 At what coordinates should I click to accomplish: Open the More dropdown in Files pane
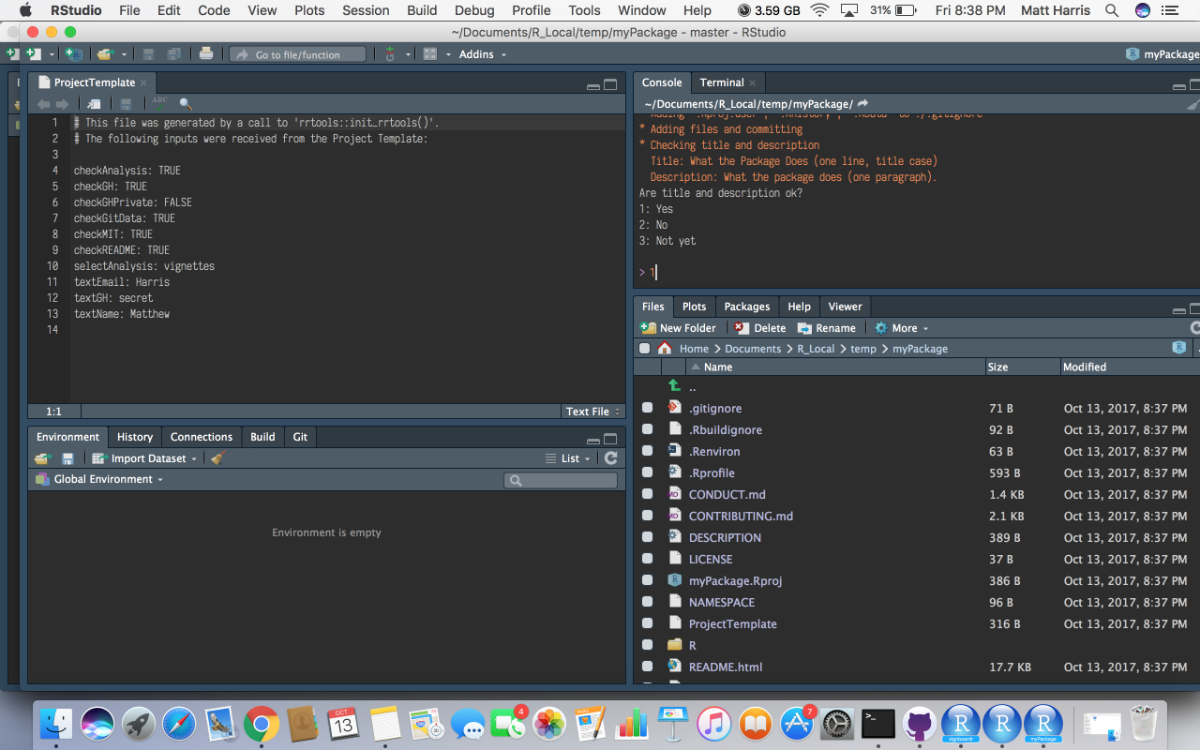(x=902, y=328)
